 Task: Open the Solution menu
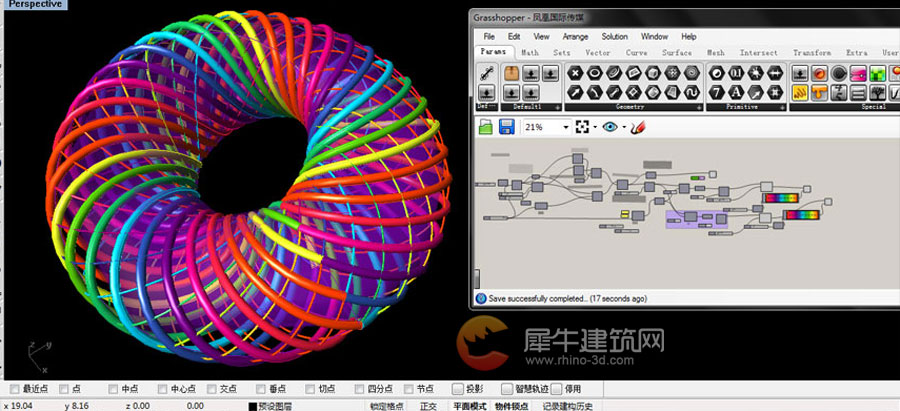(x=614, y=36)
